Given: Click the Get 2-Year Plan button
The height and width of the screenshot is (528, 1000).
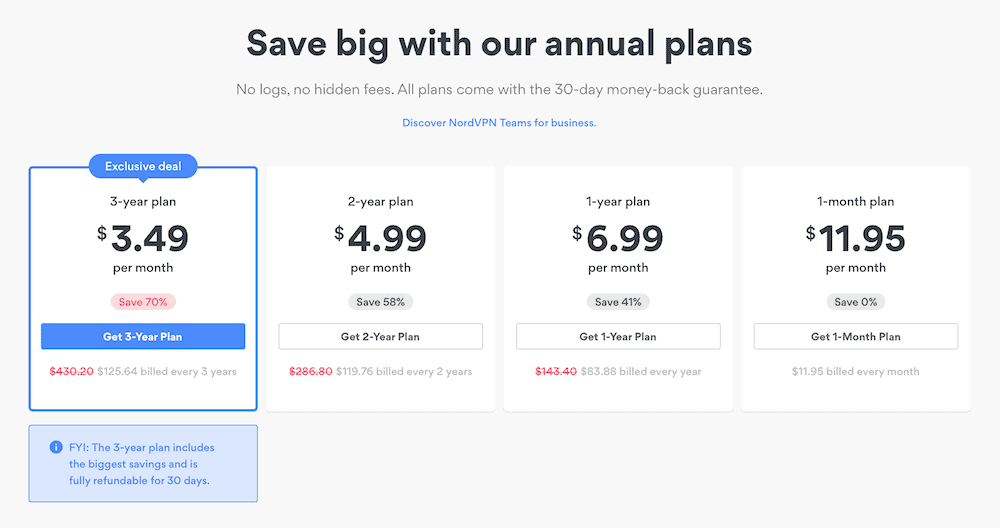Looking at the screenshot, I should (x=380, y=337).
